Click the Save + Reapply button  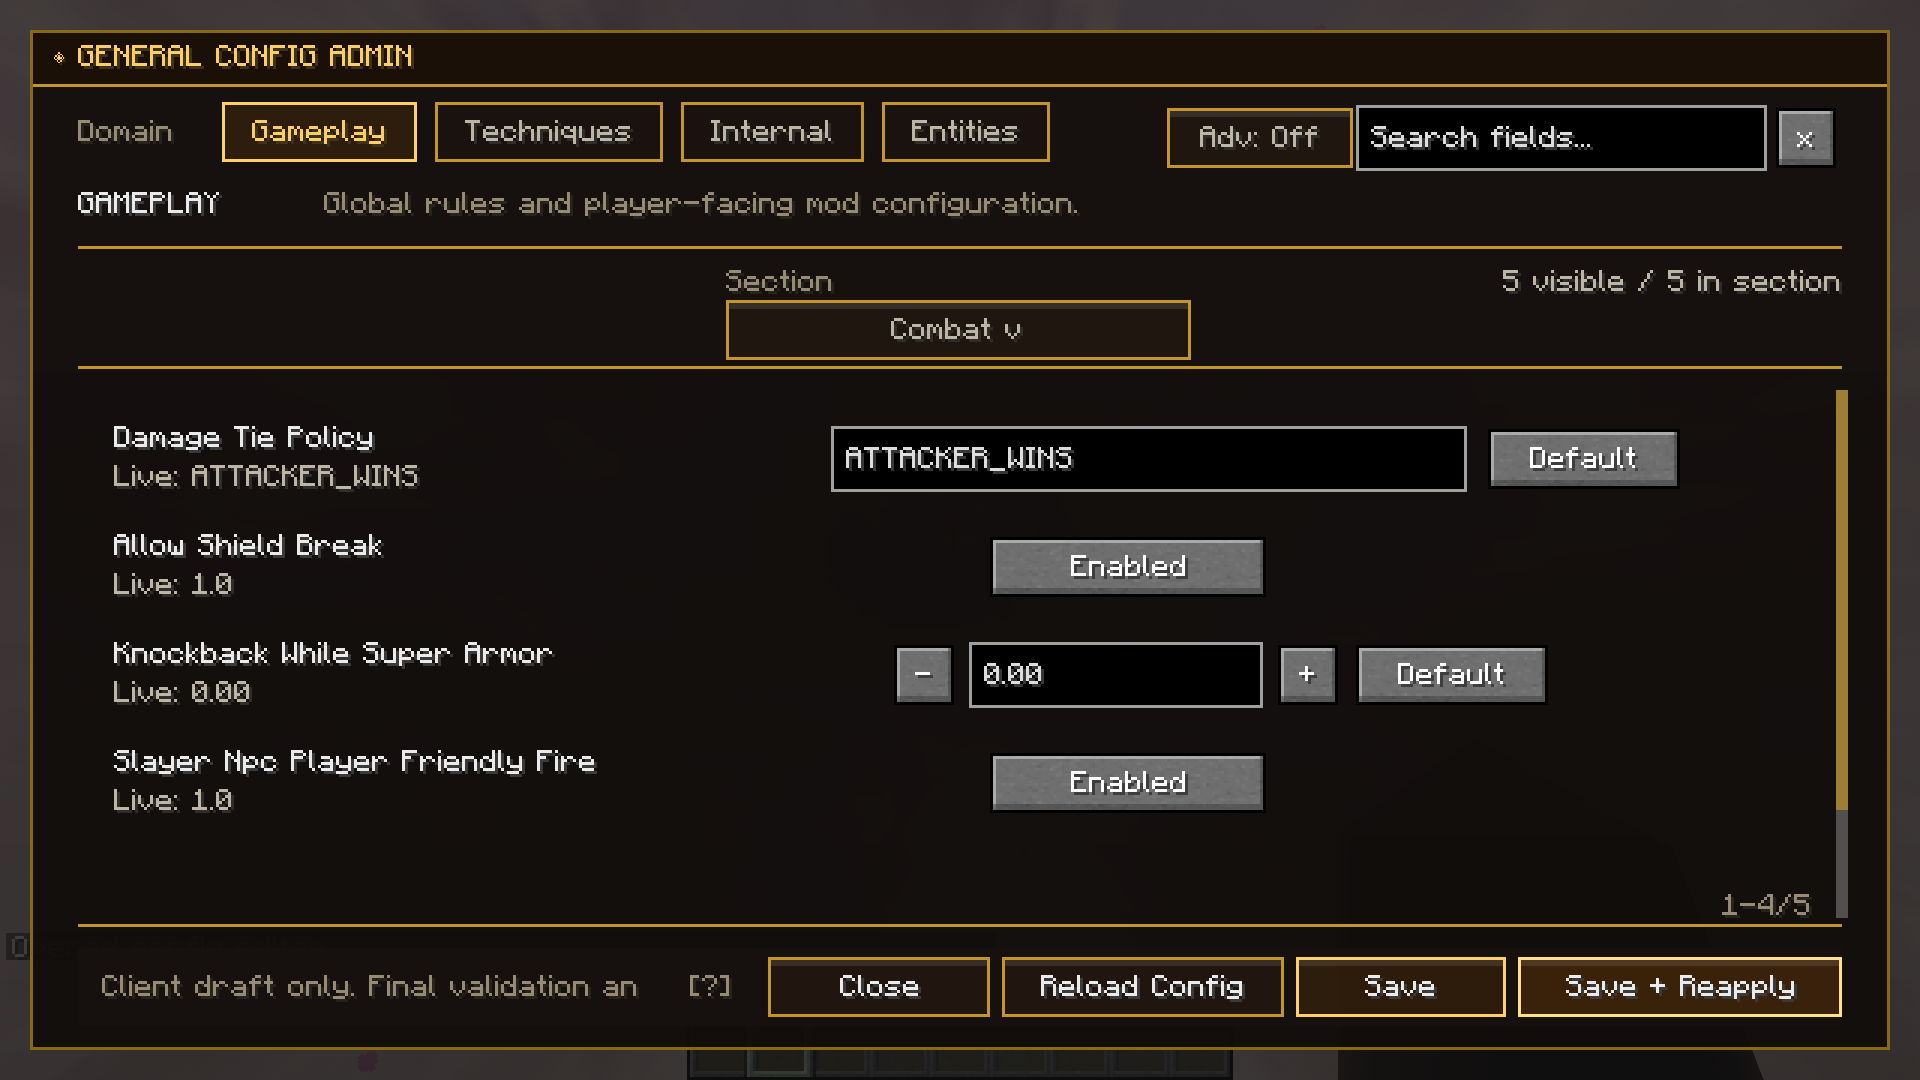coord(1679,987)
